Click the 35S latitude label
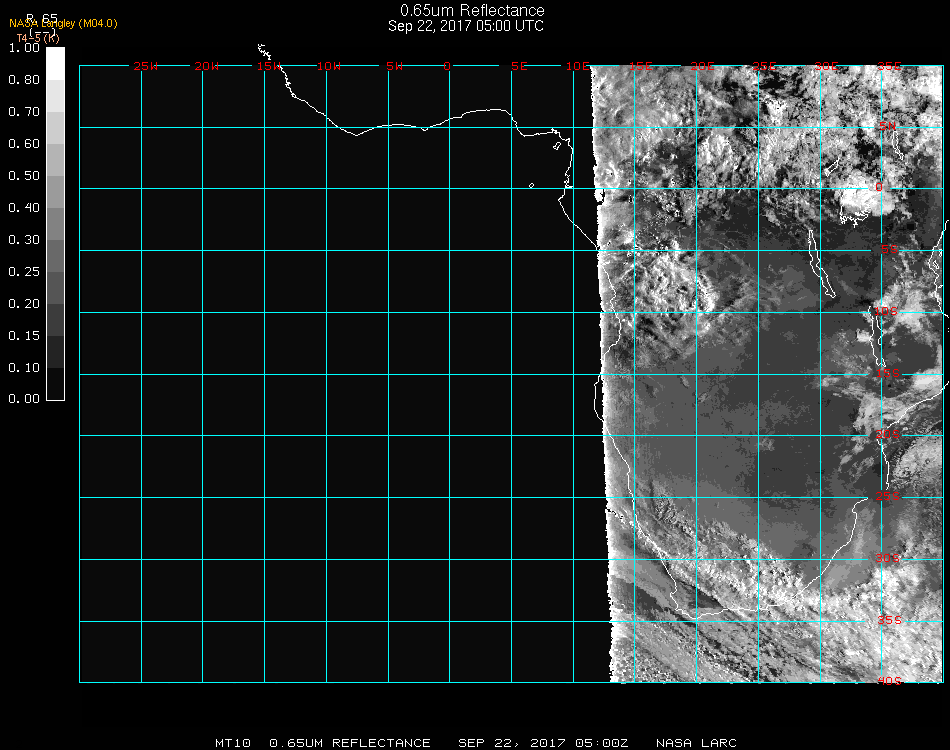The height and width of the screenshot is (750, 950). click(890, 620)
